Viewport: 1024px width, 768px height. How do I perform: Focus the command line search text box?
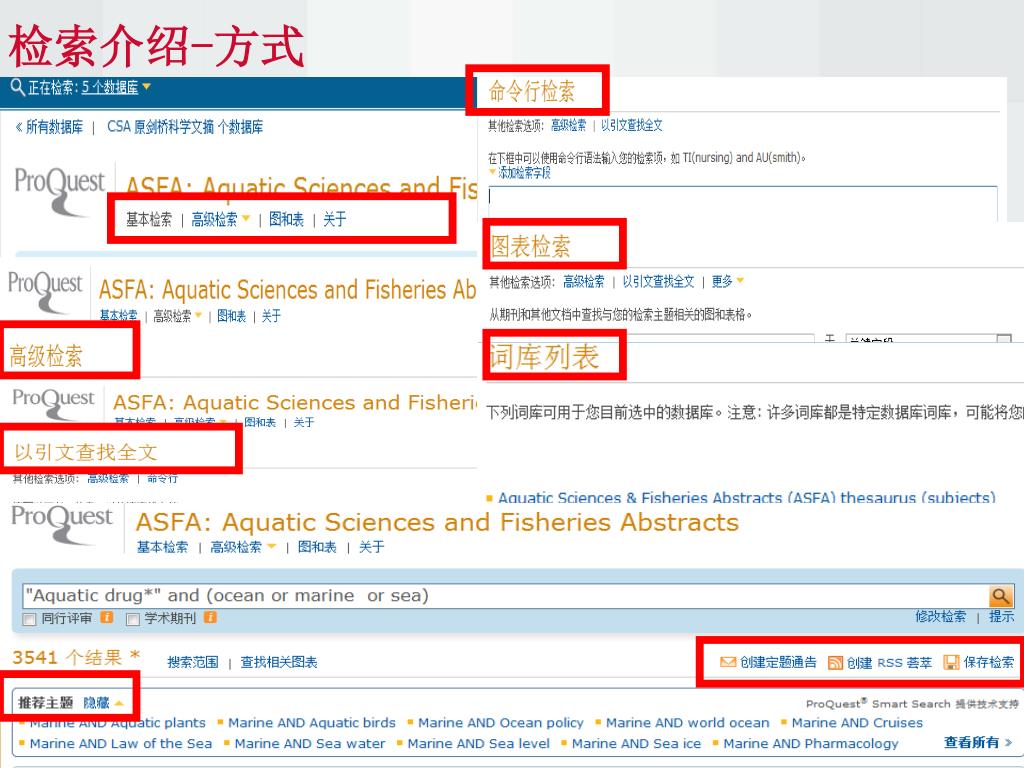(743, 204)
